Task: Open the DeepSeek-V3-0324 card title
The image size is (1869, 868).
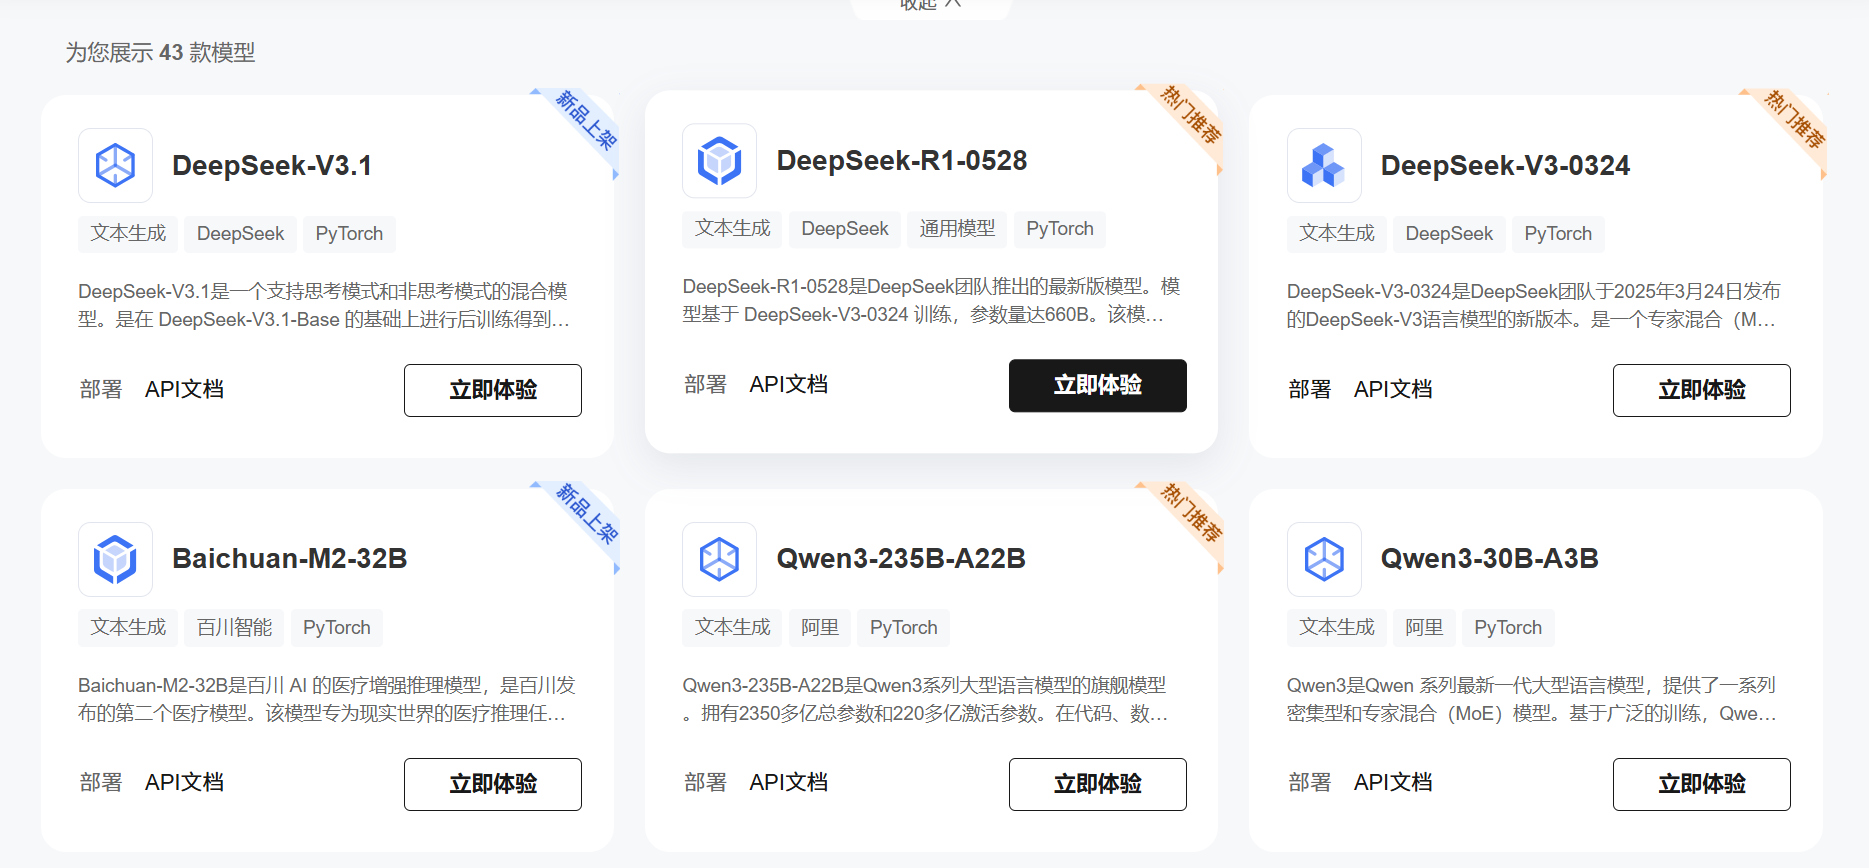Action: click(1505, 165)
